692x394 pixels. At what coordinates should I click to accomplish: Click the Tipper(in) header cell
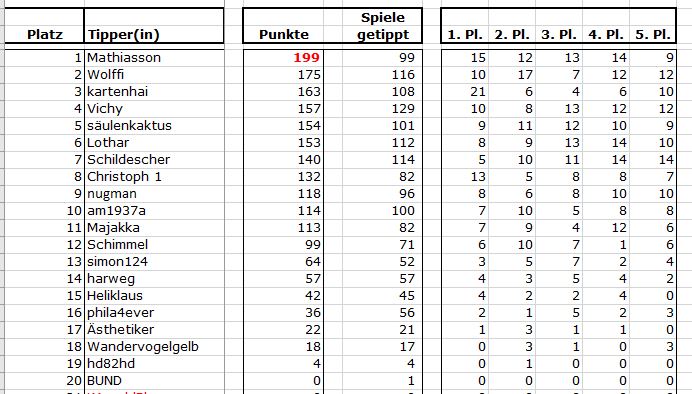[x=154, y=26]
